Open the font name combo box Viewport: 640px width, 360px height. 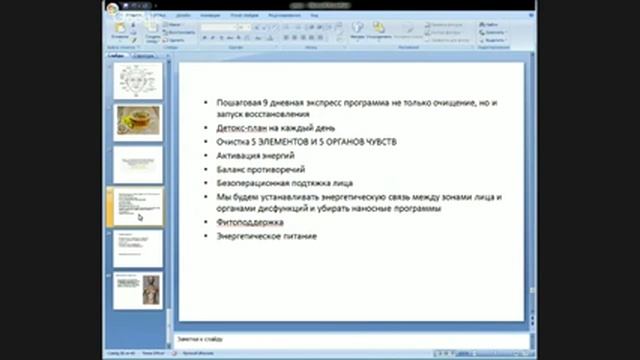click(219, 27)
